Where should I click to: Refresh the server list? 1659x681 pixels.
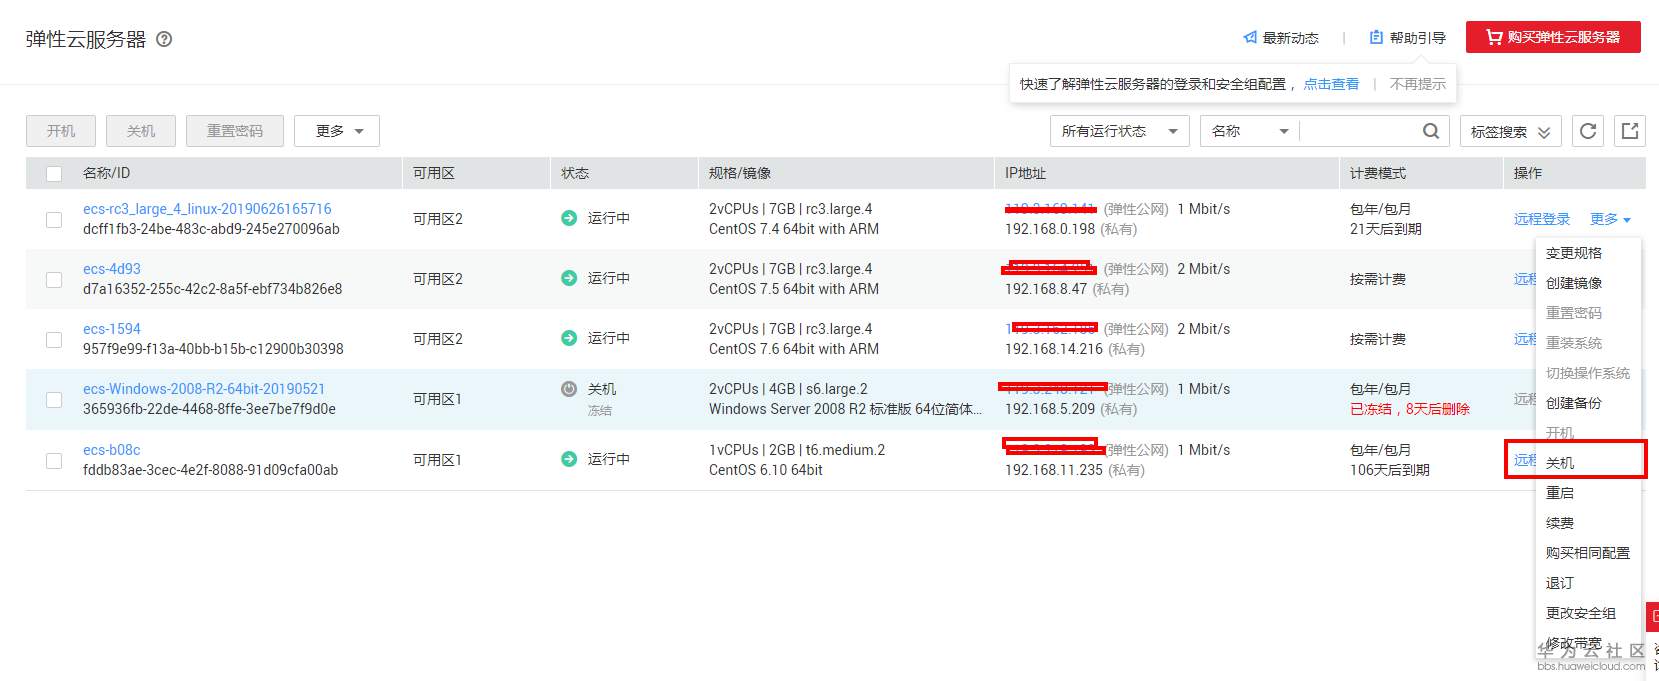coord(1588,131)
